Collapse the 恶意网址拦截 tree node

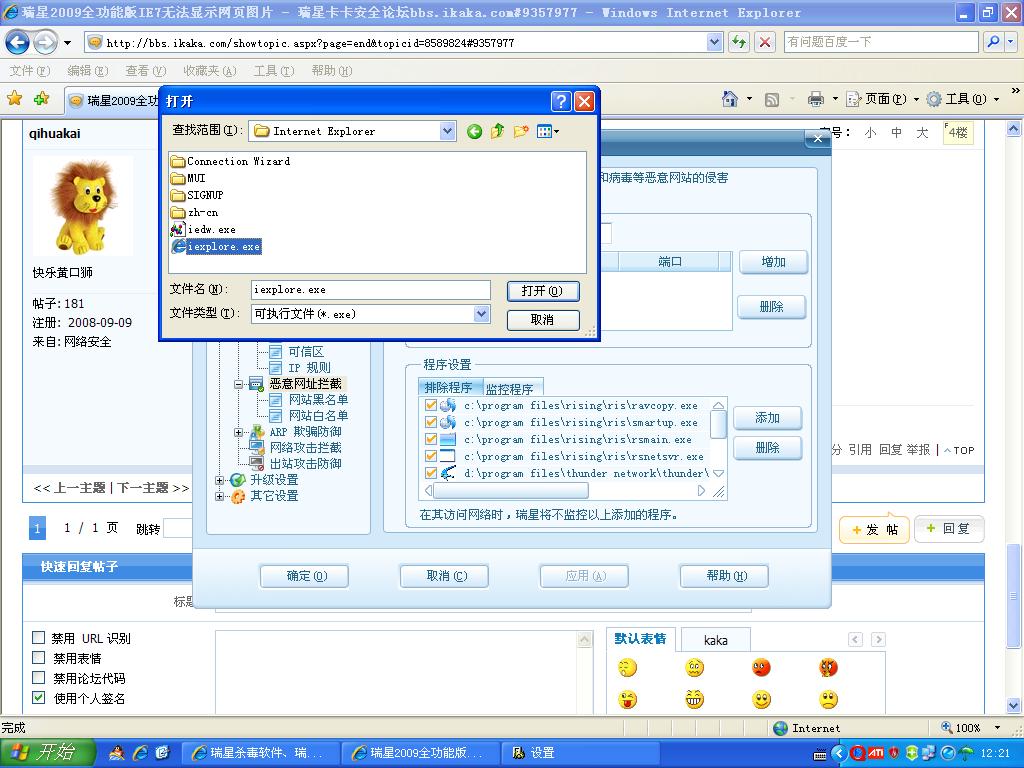[238, 384]
